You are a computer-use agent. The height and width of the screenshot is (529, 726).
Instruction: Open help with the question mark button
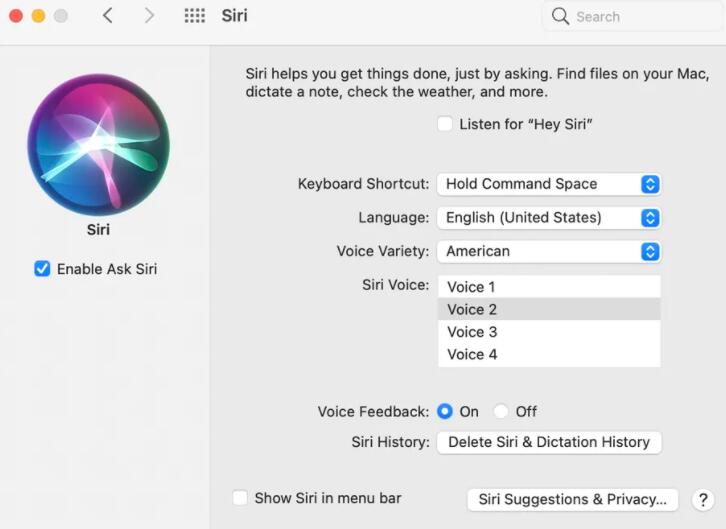[x=703, y=500]
